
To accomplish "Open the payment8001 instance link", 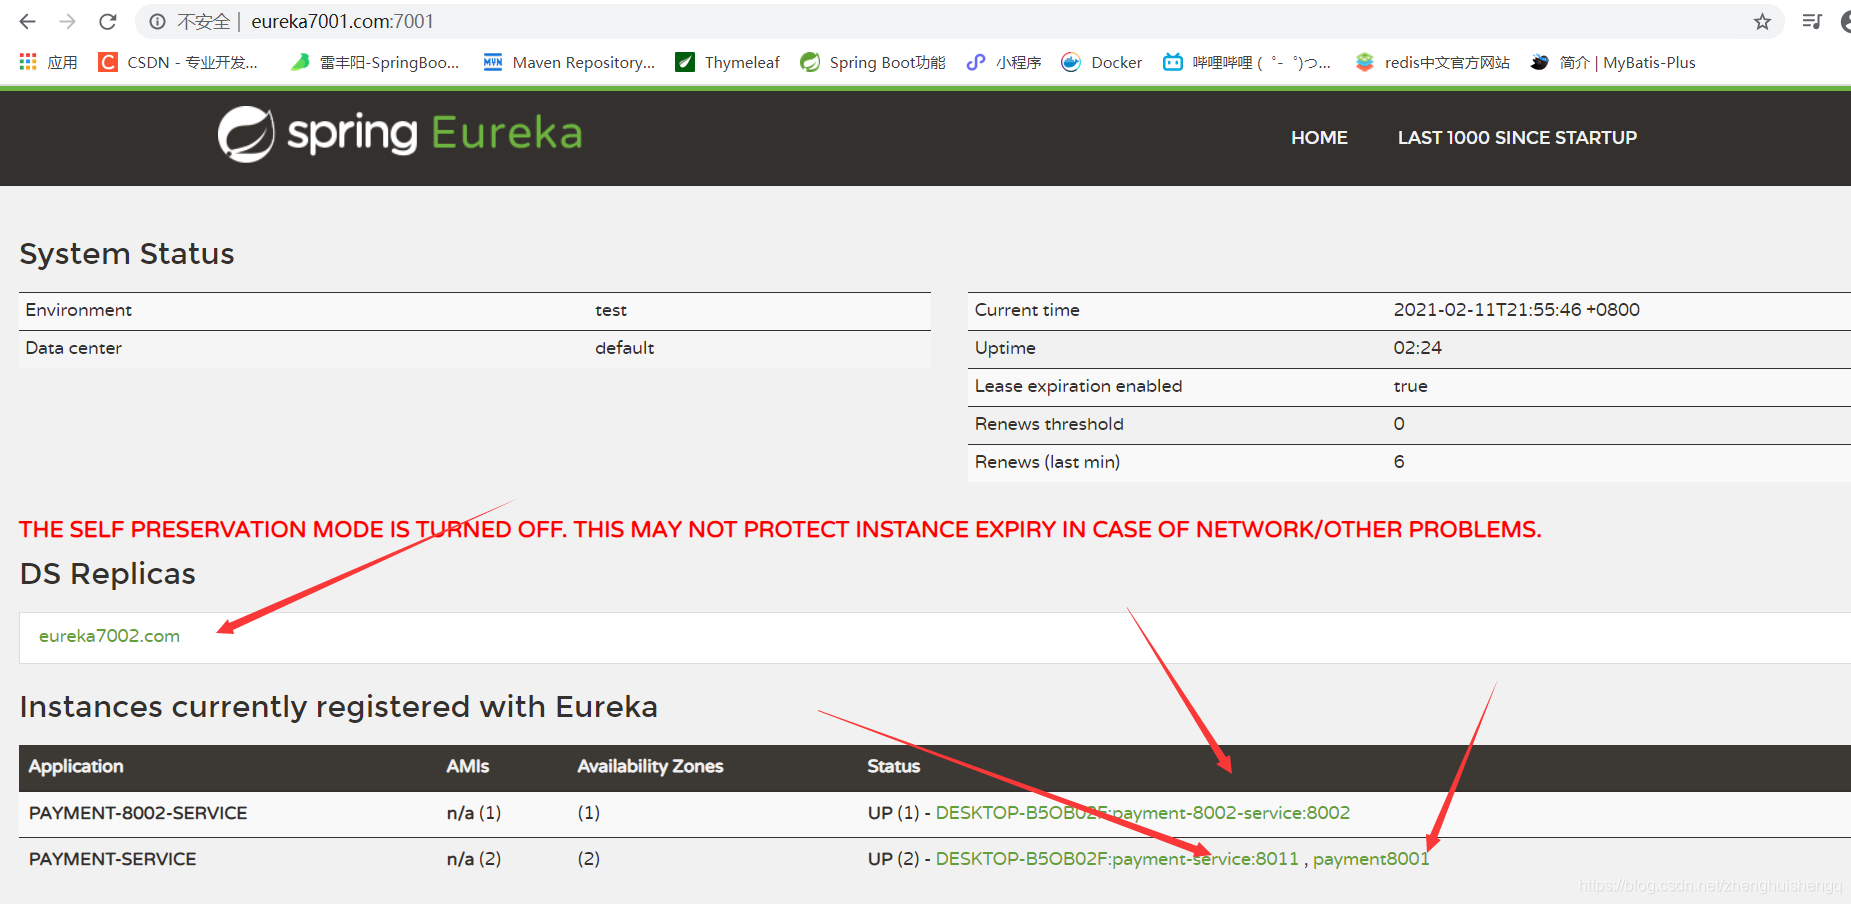I will [1371, 859].
